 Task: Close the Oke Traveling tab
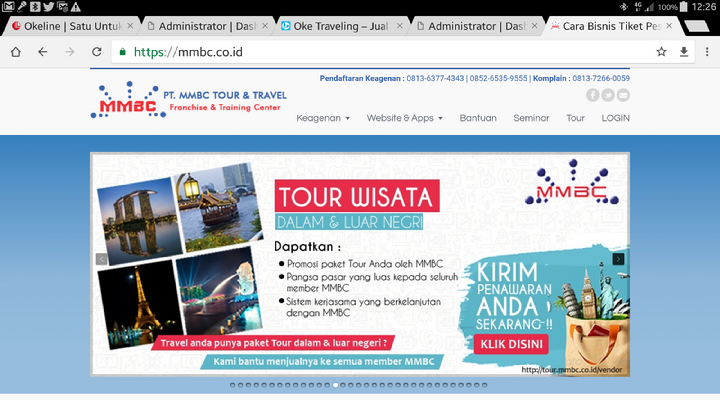pos(399,26)
